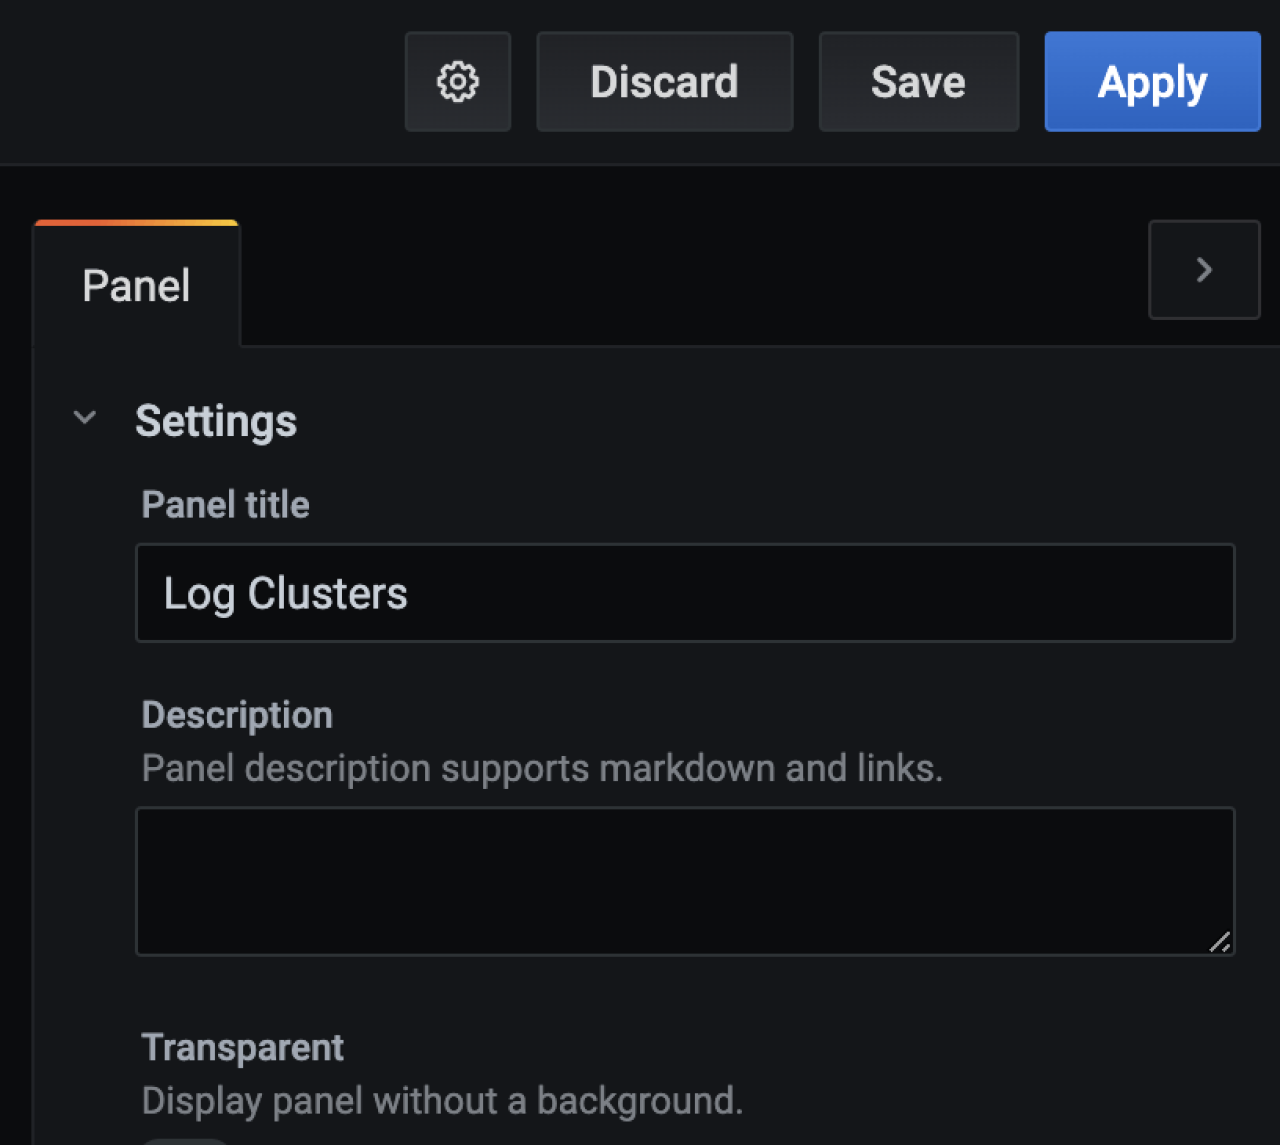Click the 'Description' field label
This screenshot has height=1145, width=1280.
[237, 715]
